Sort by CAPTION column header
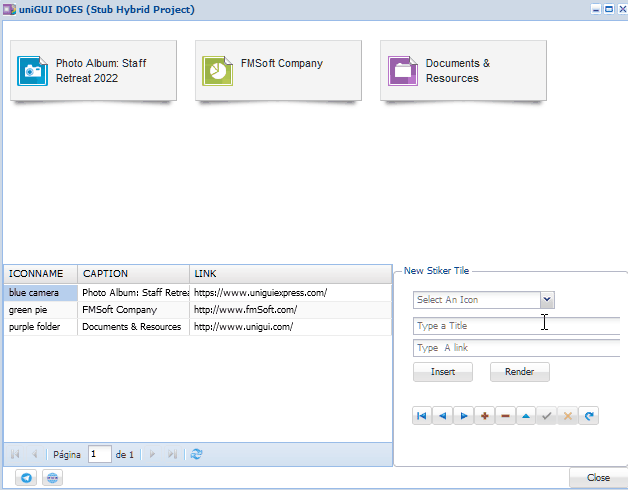Screen dimensions: 628x490 pyautogui.click(x=133, y=274)
